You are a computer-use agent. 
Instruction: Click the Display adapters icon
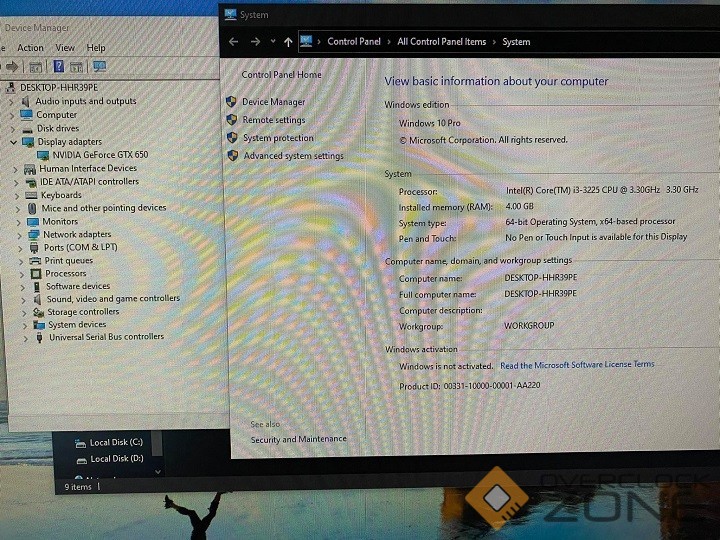click(x=28, y=142)
